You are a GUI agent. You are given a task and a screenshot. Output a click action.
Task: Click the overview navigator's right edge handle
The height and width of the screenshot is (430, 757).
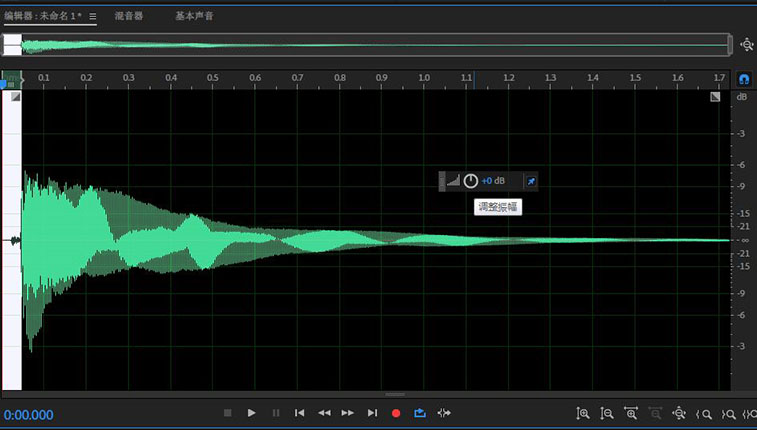[730, 45]
